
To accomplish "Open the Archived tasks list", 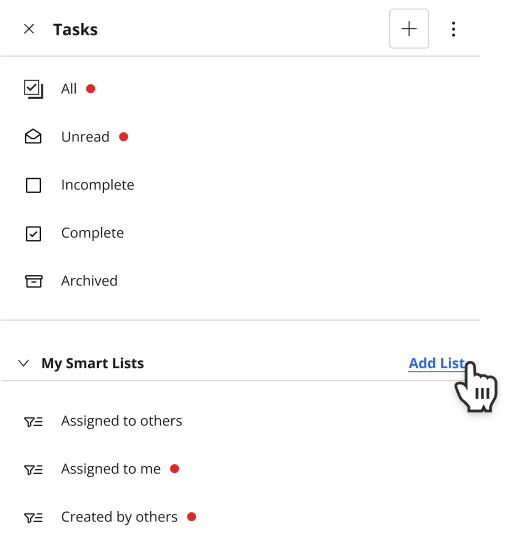I will click(x=89, y=281).
